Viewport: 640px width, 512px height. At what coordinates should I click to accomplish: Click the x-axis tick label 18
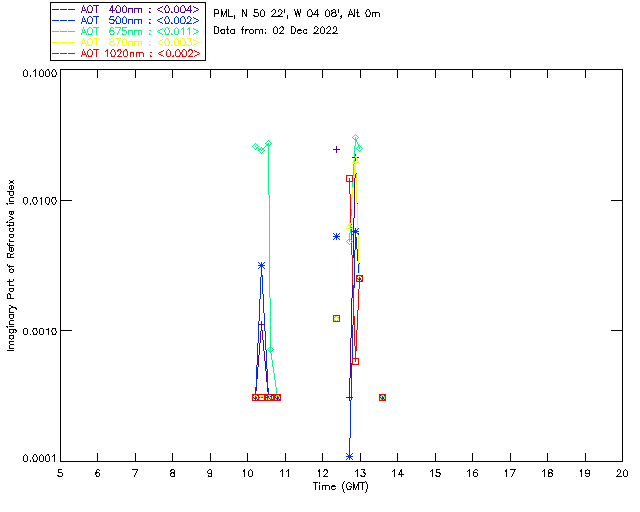547,473
